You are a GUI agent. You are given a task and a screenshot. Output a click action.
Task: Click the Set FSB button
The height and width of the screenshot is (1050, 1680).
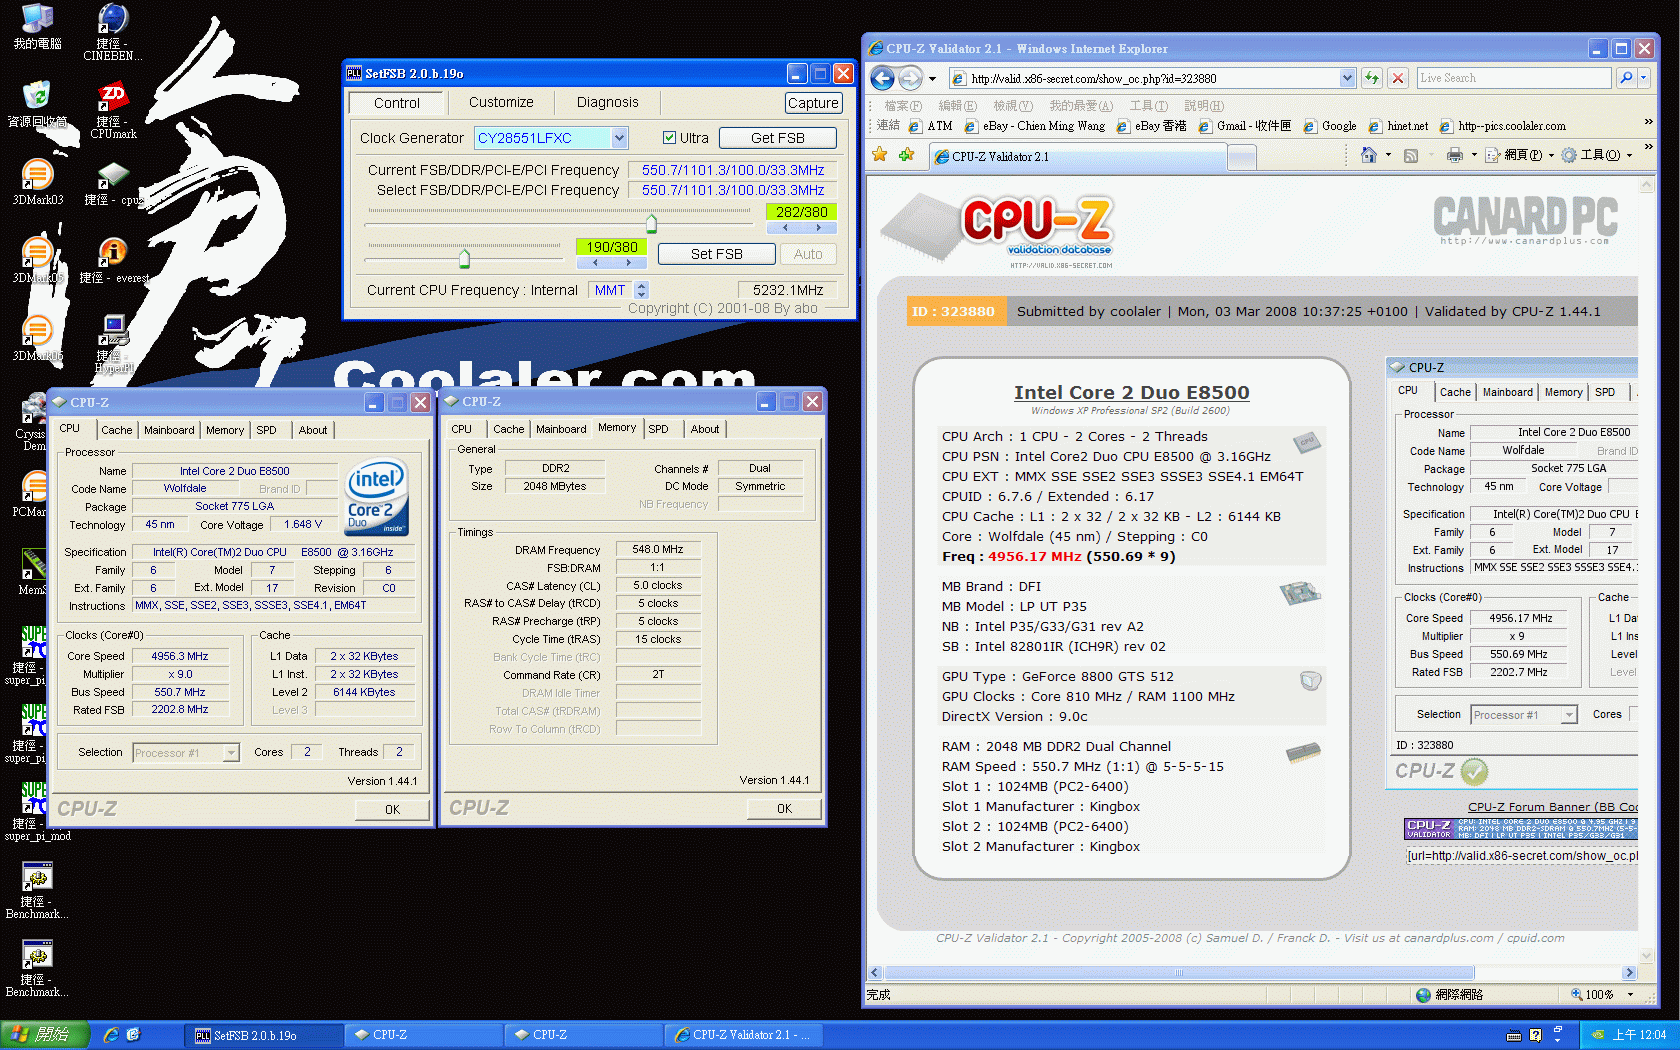tap(716, 254)
